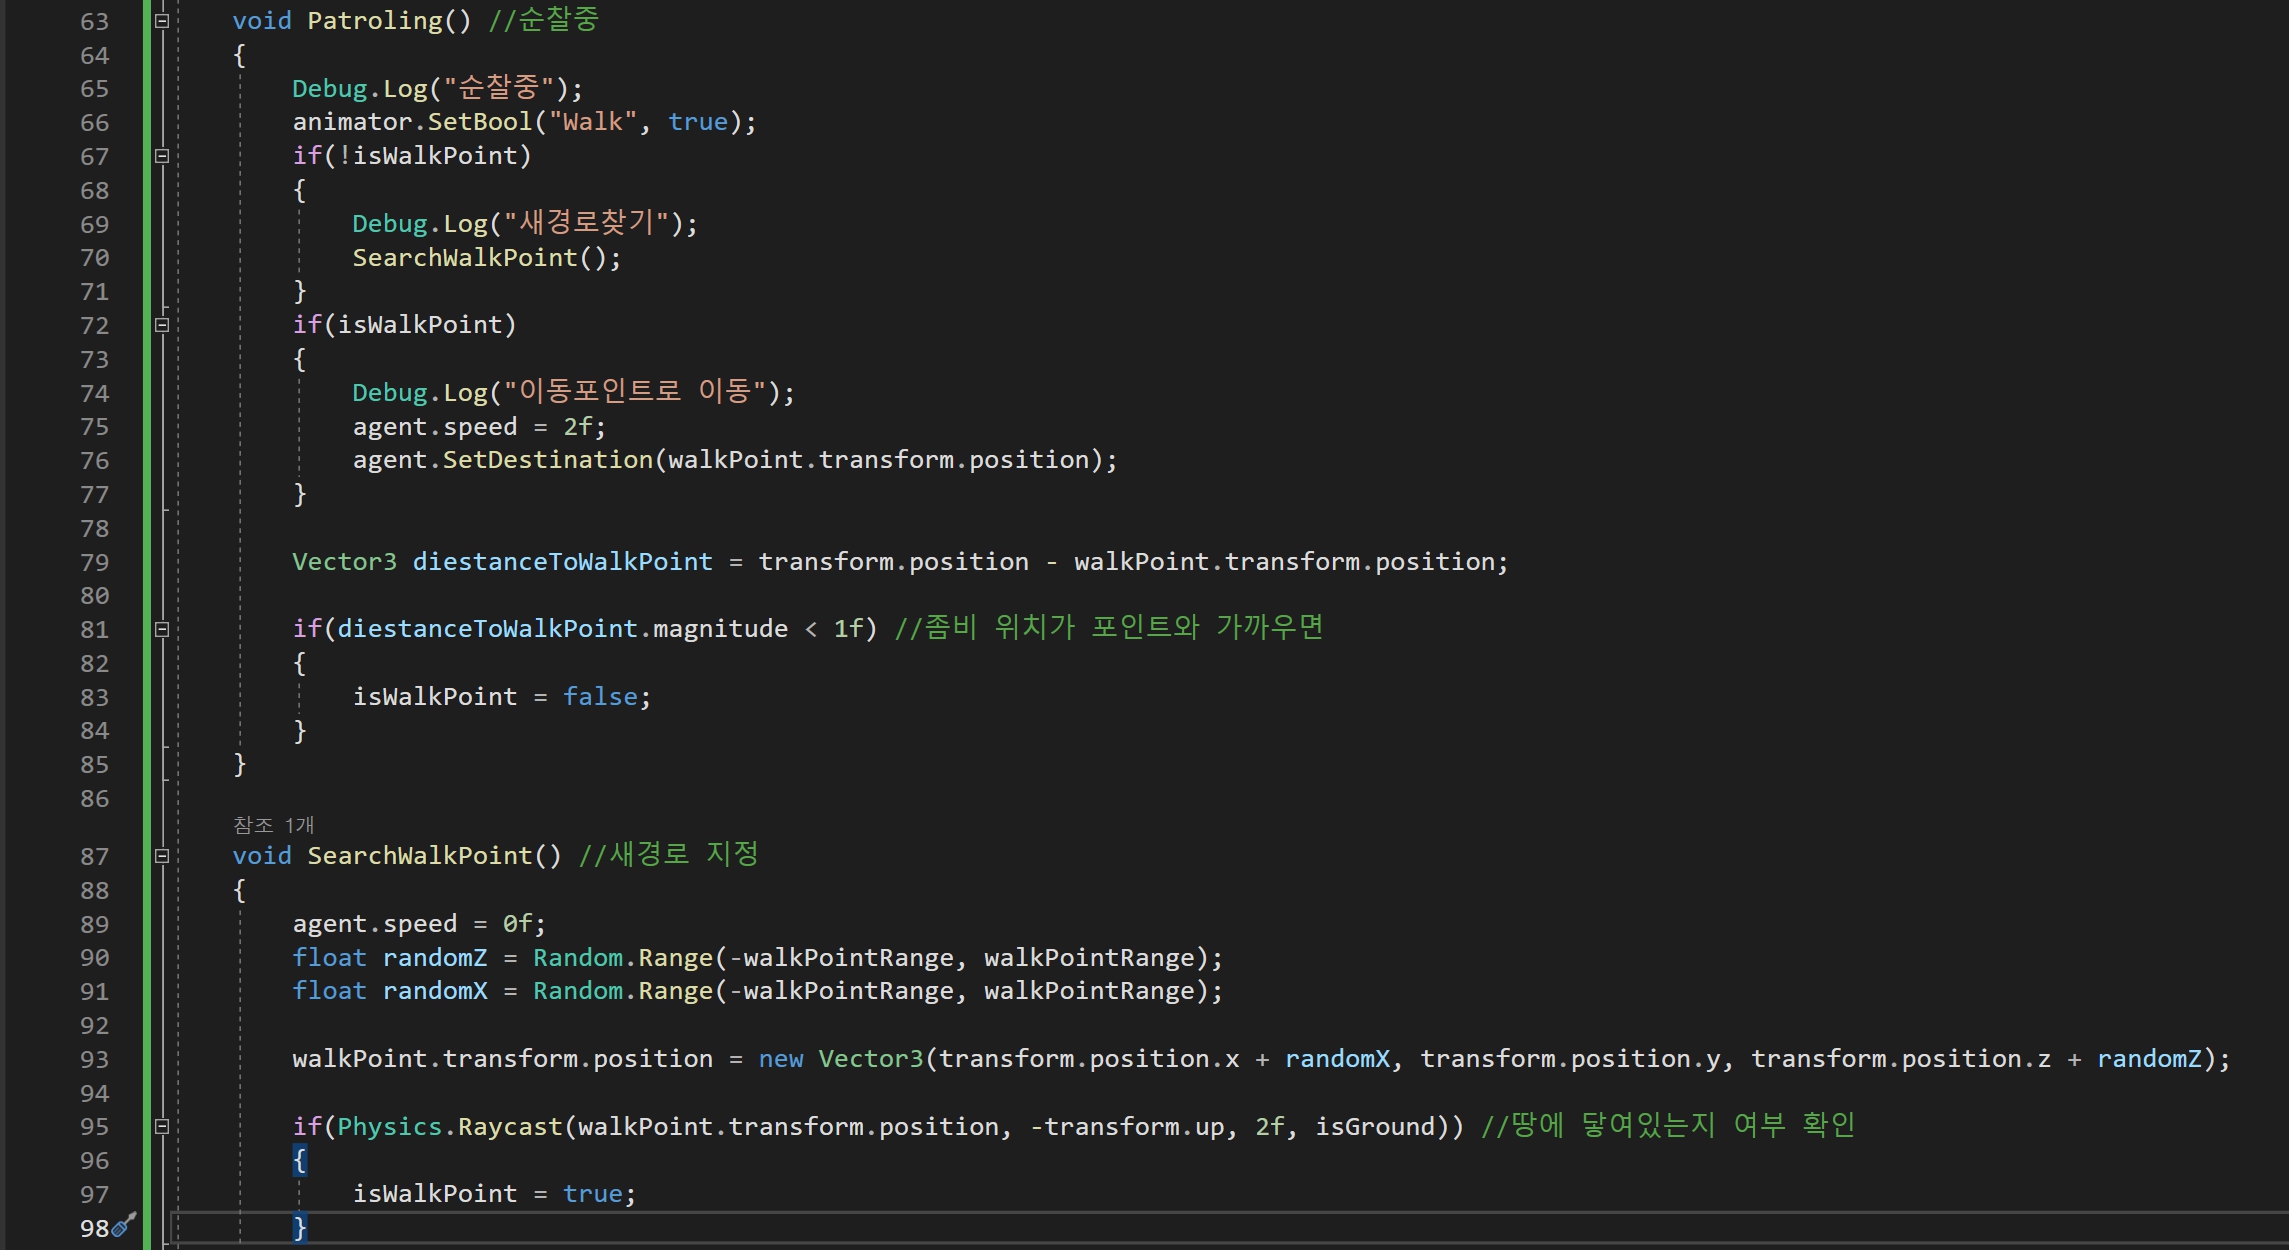Click SetDestination on line 76
The image size is (2289, 1250).
coord(548,460)
